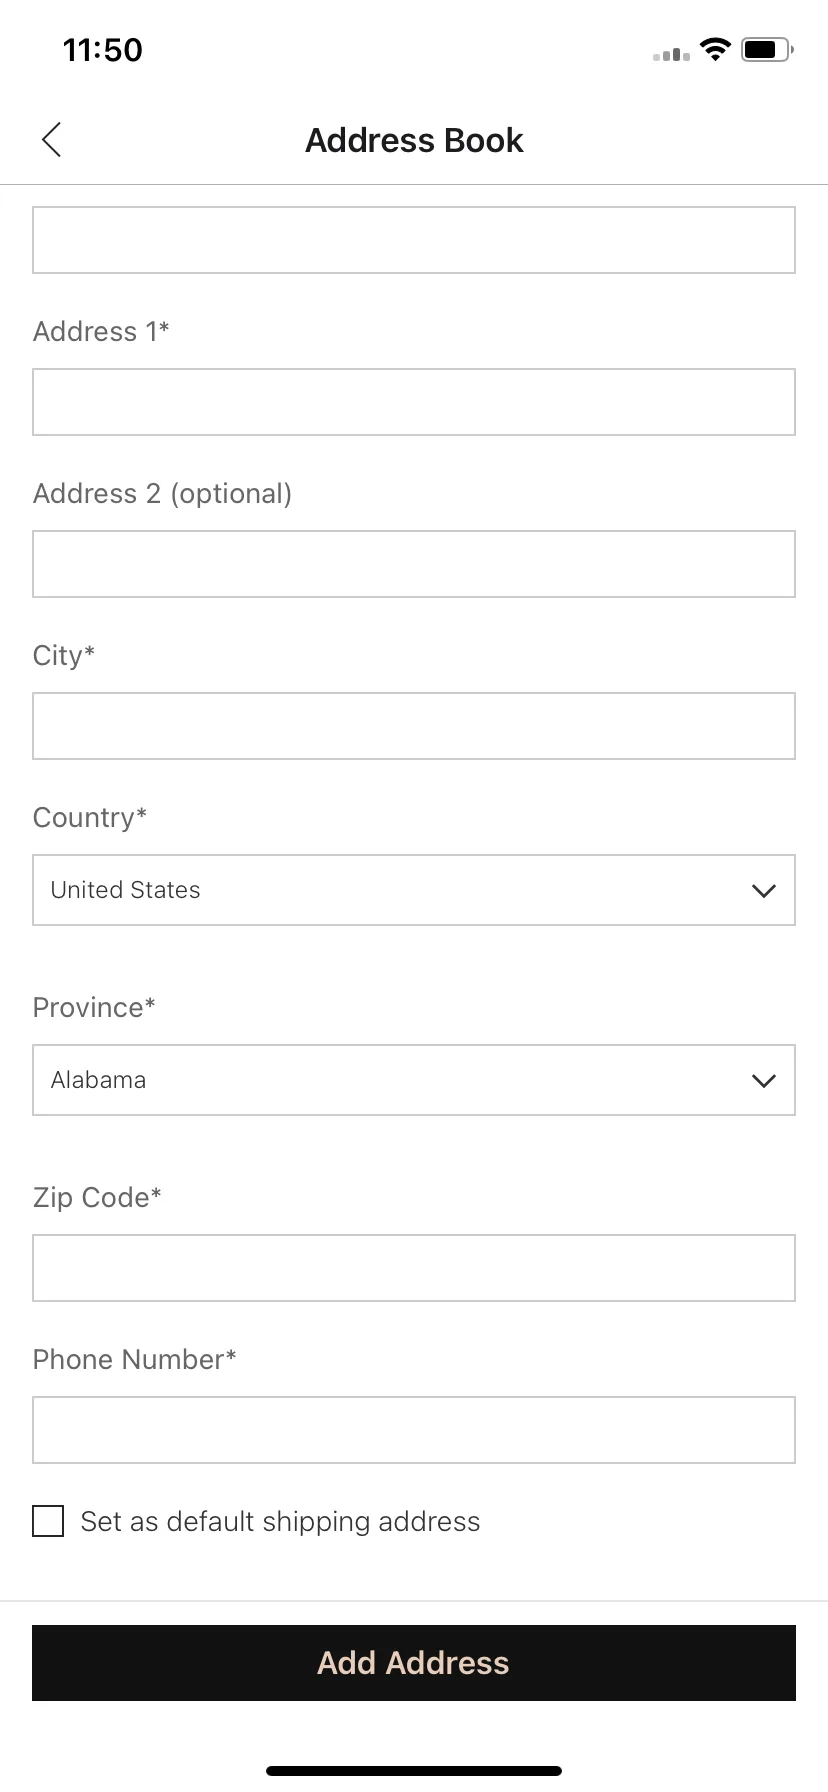Screen dimensions: 828x1792
Task: Focus the Address 2 (optional) input field
Action: [x=414, y=564]
